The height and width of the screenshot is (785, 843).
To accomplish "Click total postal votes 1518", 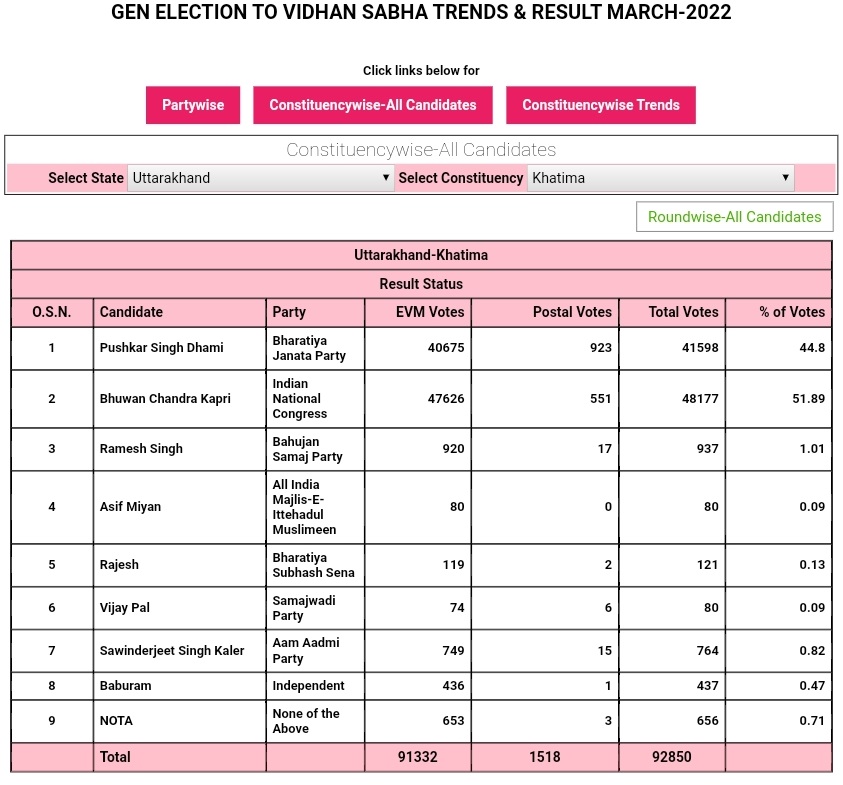I will 545,757.
